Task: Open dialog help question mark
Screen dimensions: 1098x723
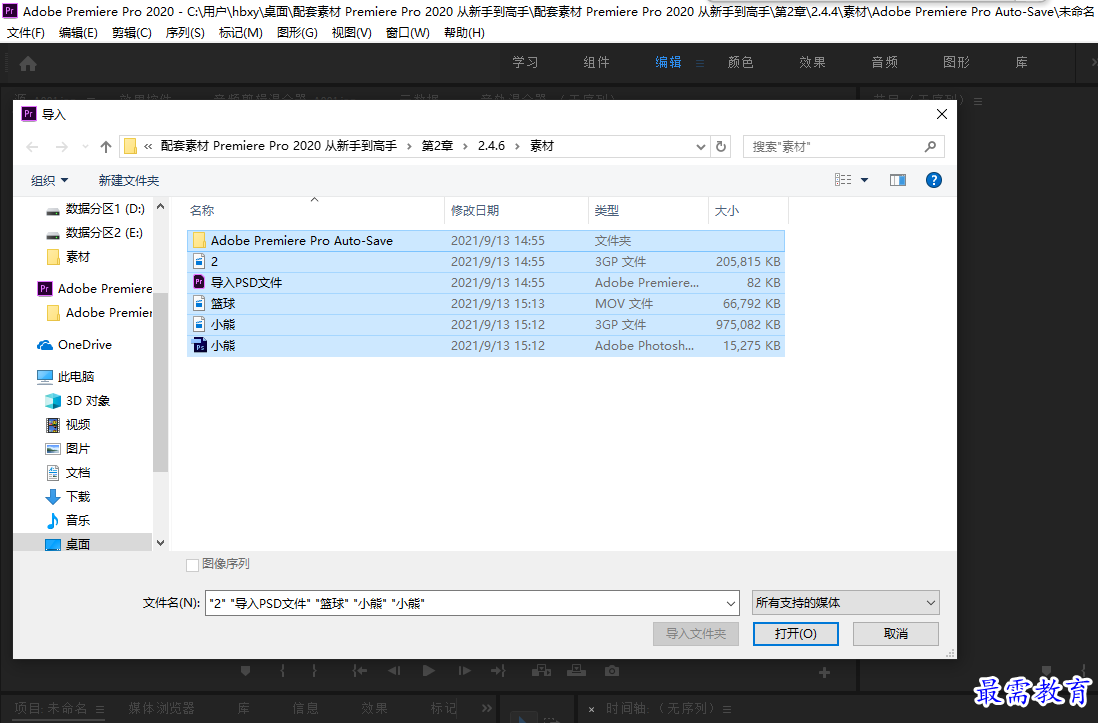Action: [933, 180]
